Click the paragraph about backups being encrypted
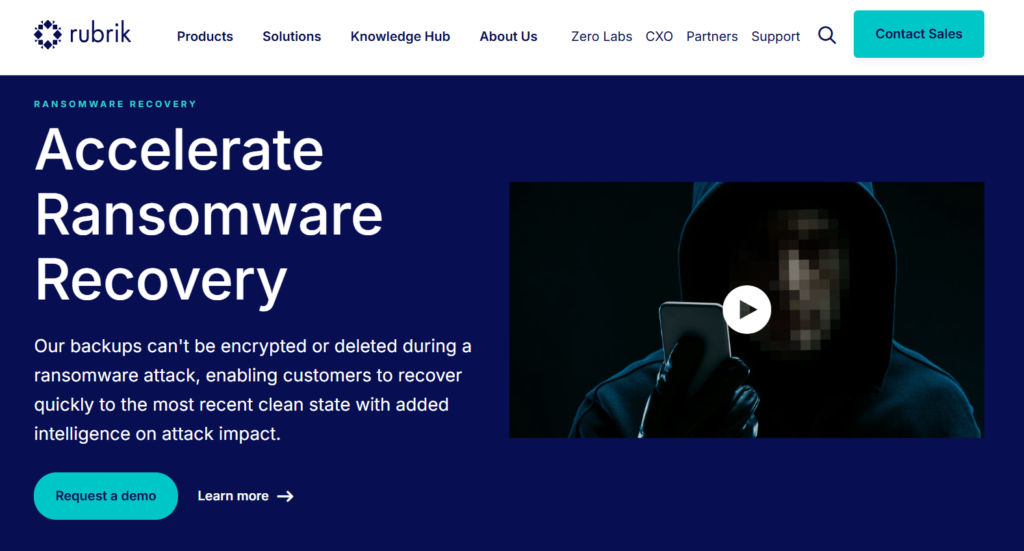Screen dimensions: 1024x551 pos(253,390)
